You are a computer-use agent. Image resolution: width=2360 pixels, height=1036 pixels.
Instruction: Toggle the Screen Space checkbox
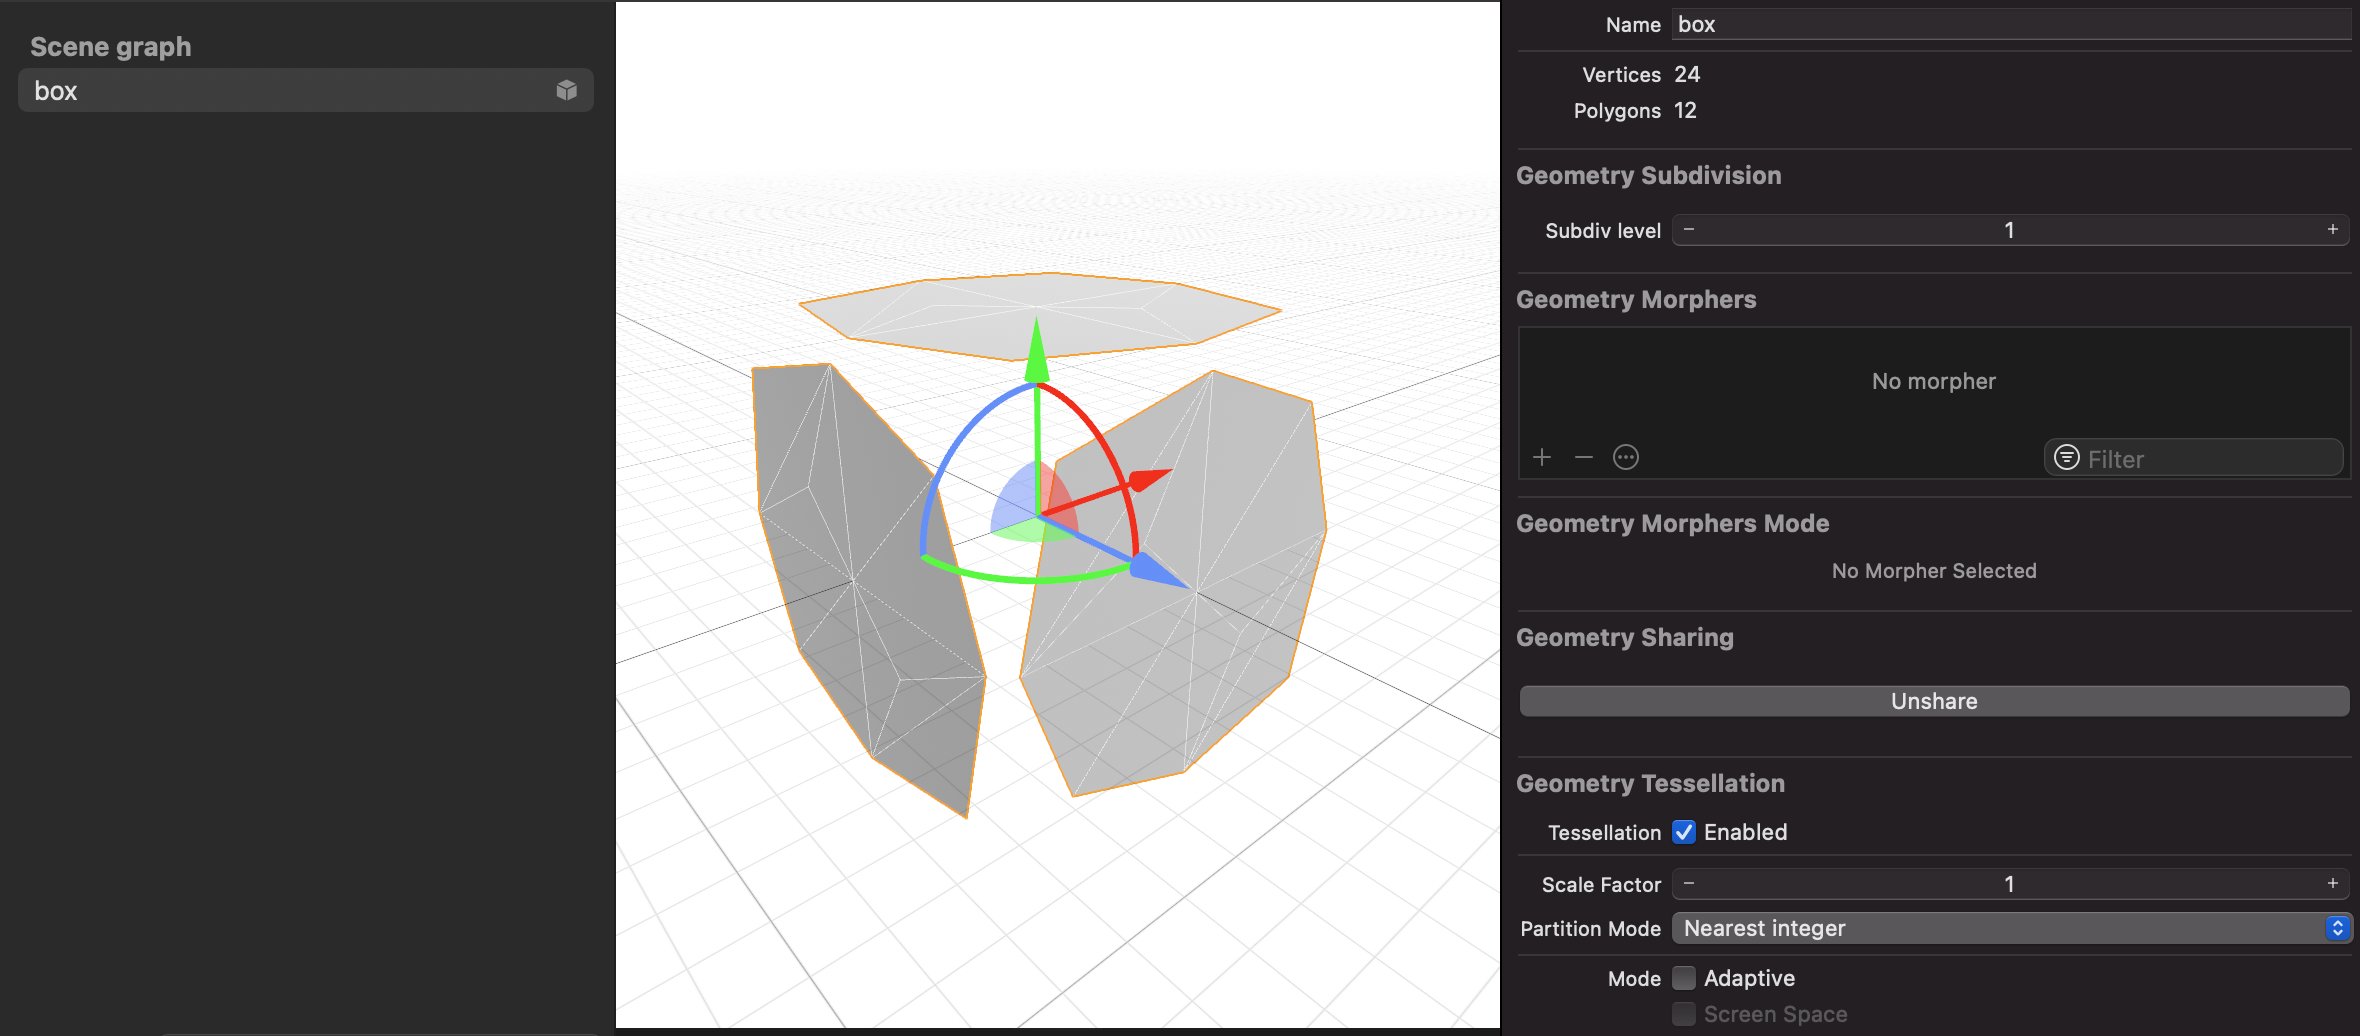1684,1014
